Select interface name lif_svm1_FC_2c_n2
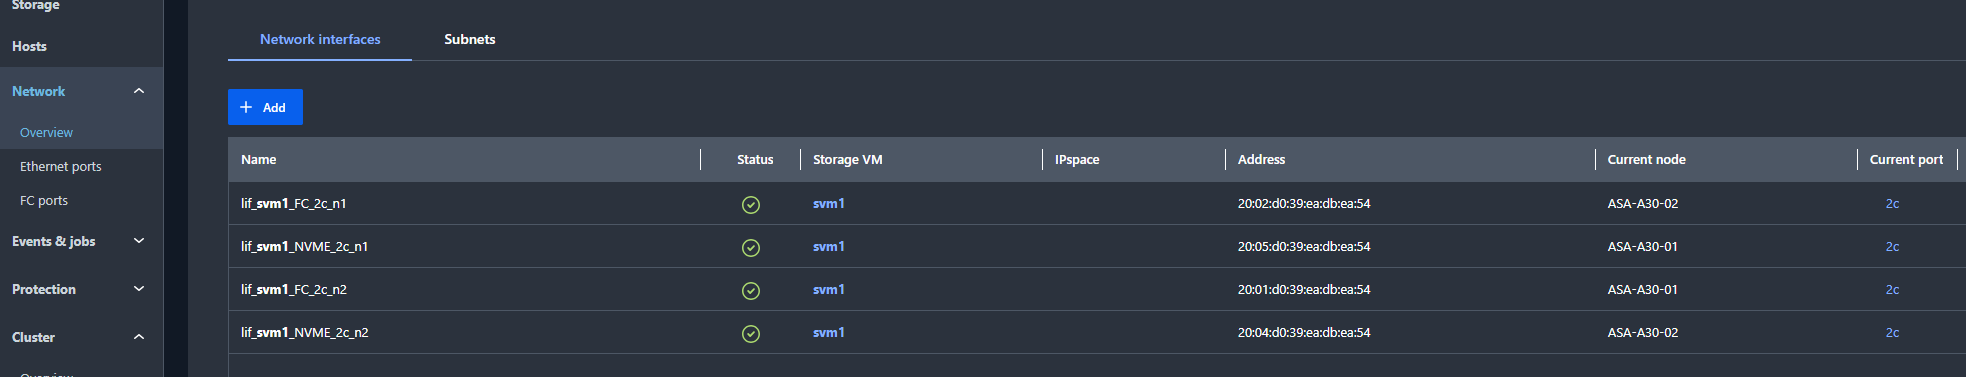Viewport: 1966px width, 377px height. [294, 289]
